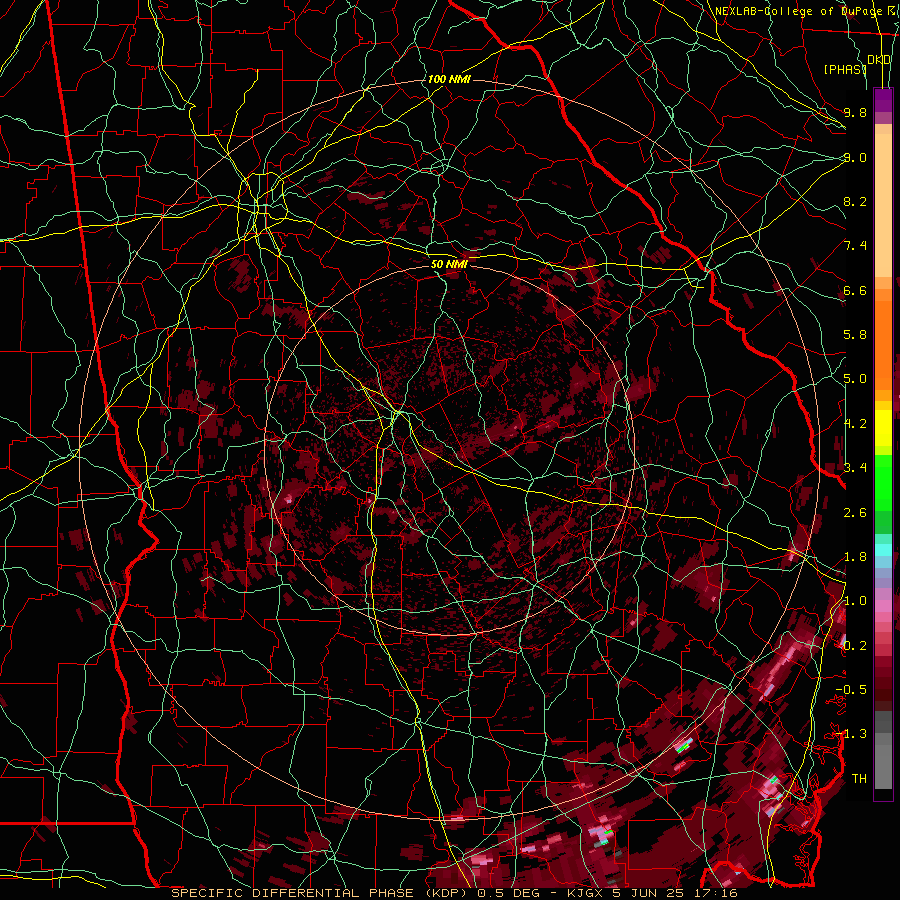Click the 5.0 scale value

(x=855, y=379)
